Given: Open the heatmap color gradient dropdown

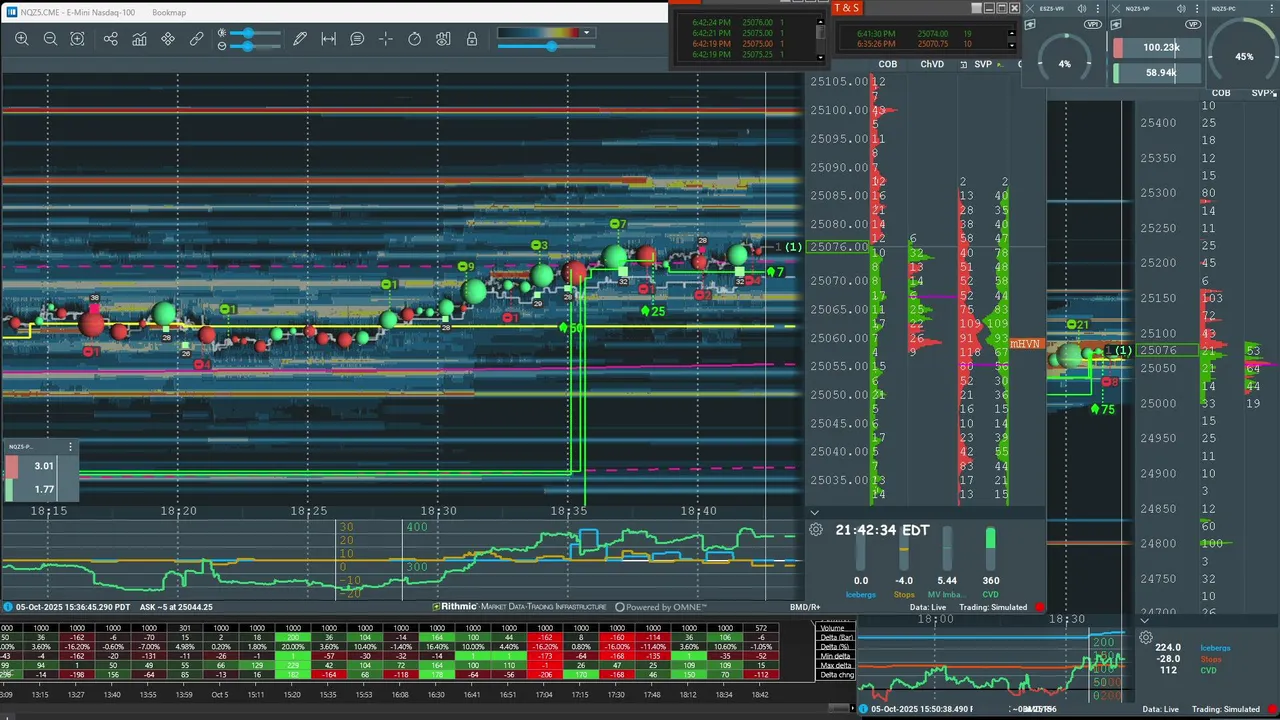Looking at the screenshot, I should tap(588, 33).
